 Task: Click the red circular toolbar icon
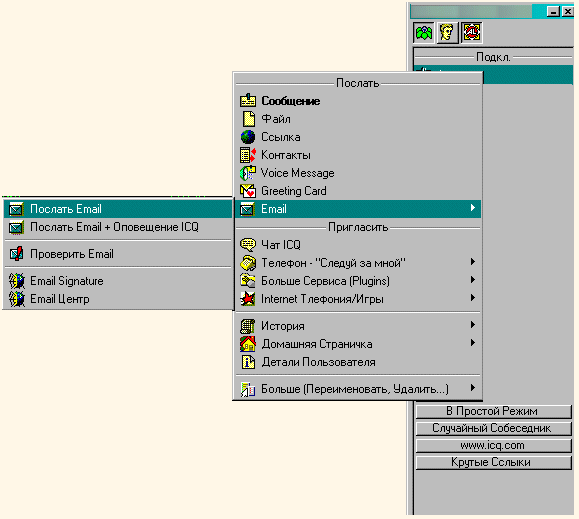tap(472, 33)
